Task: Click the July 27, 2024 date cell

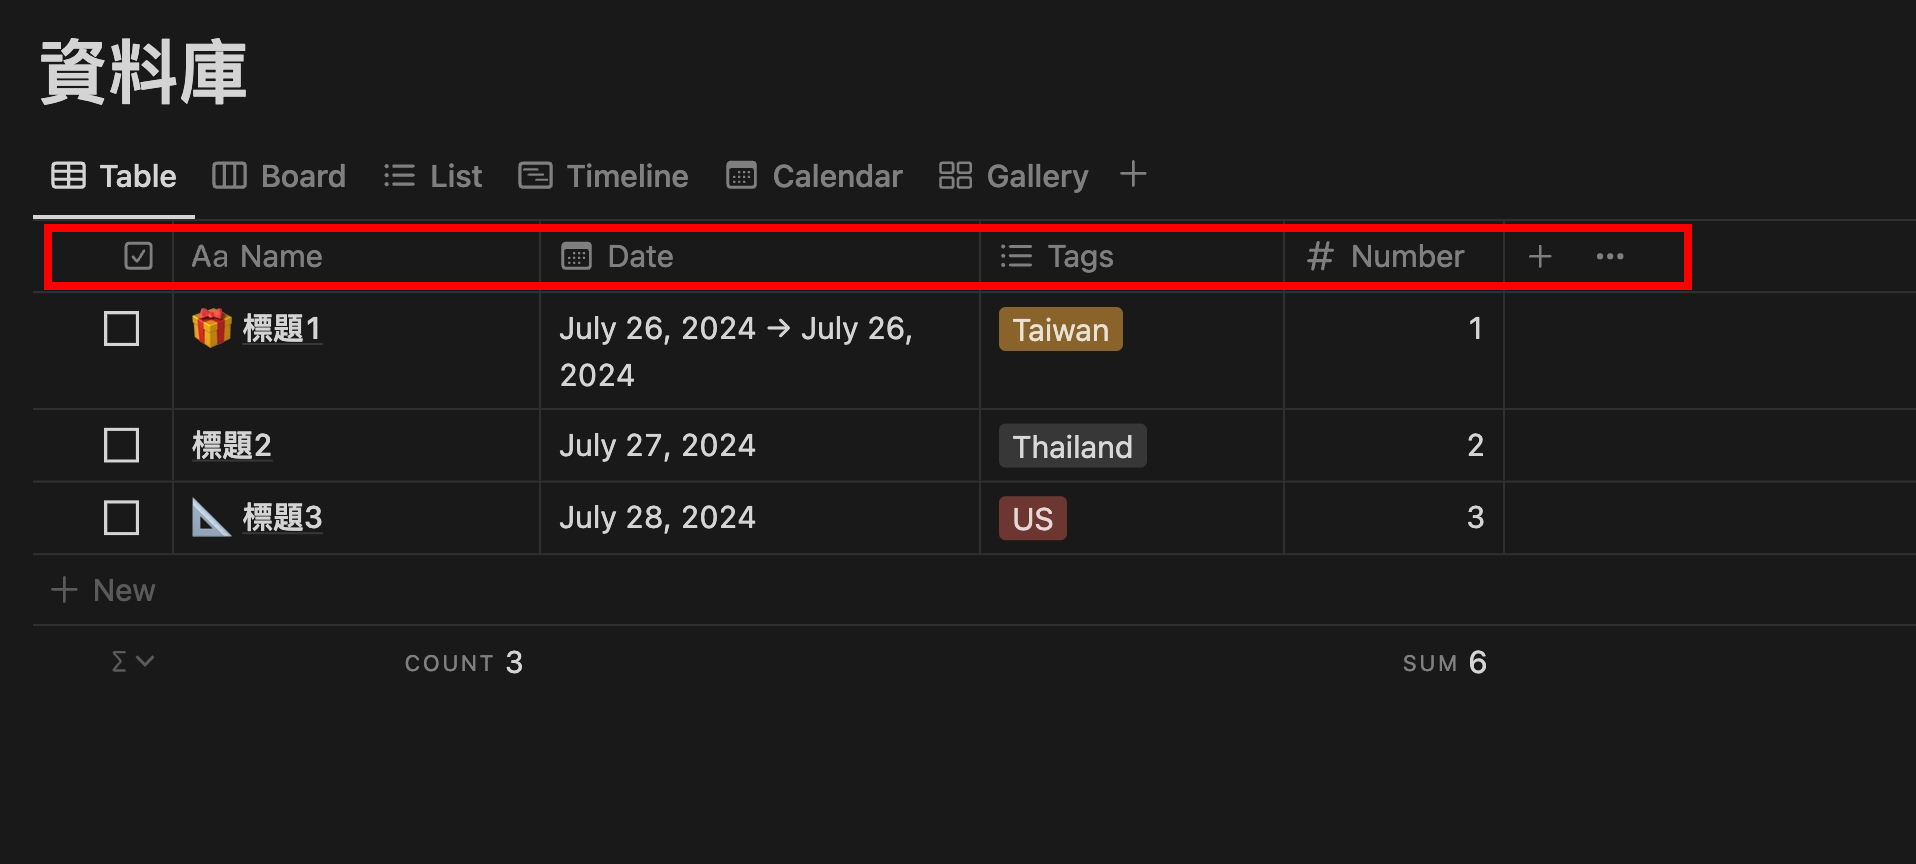Action: [657, 445]
